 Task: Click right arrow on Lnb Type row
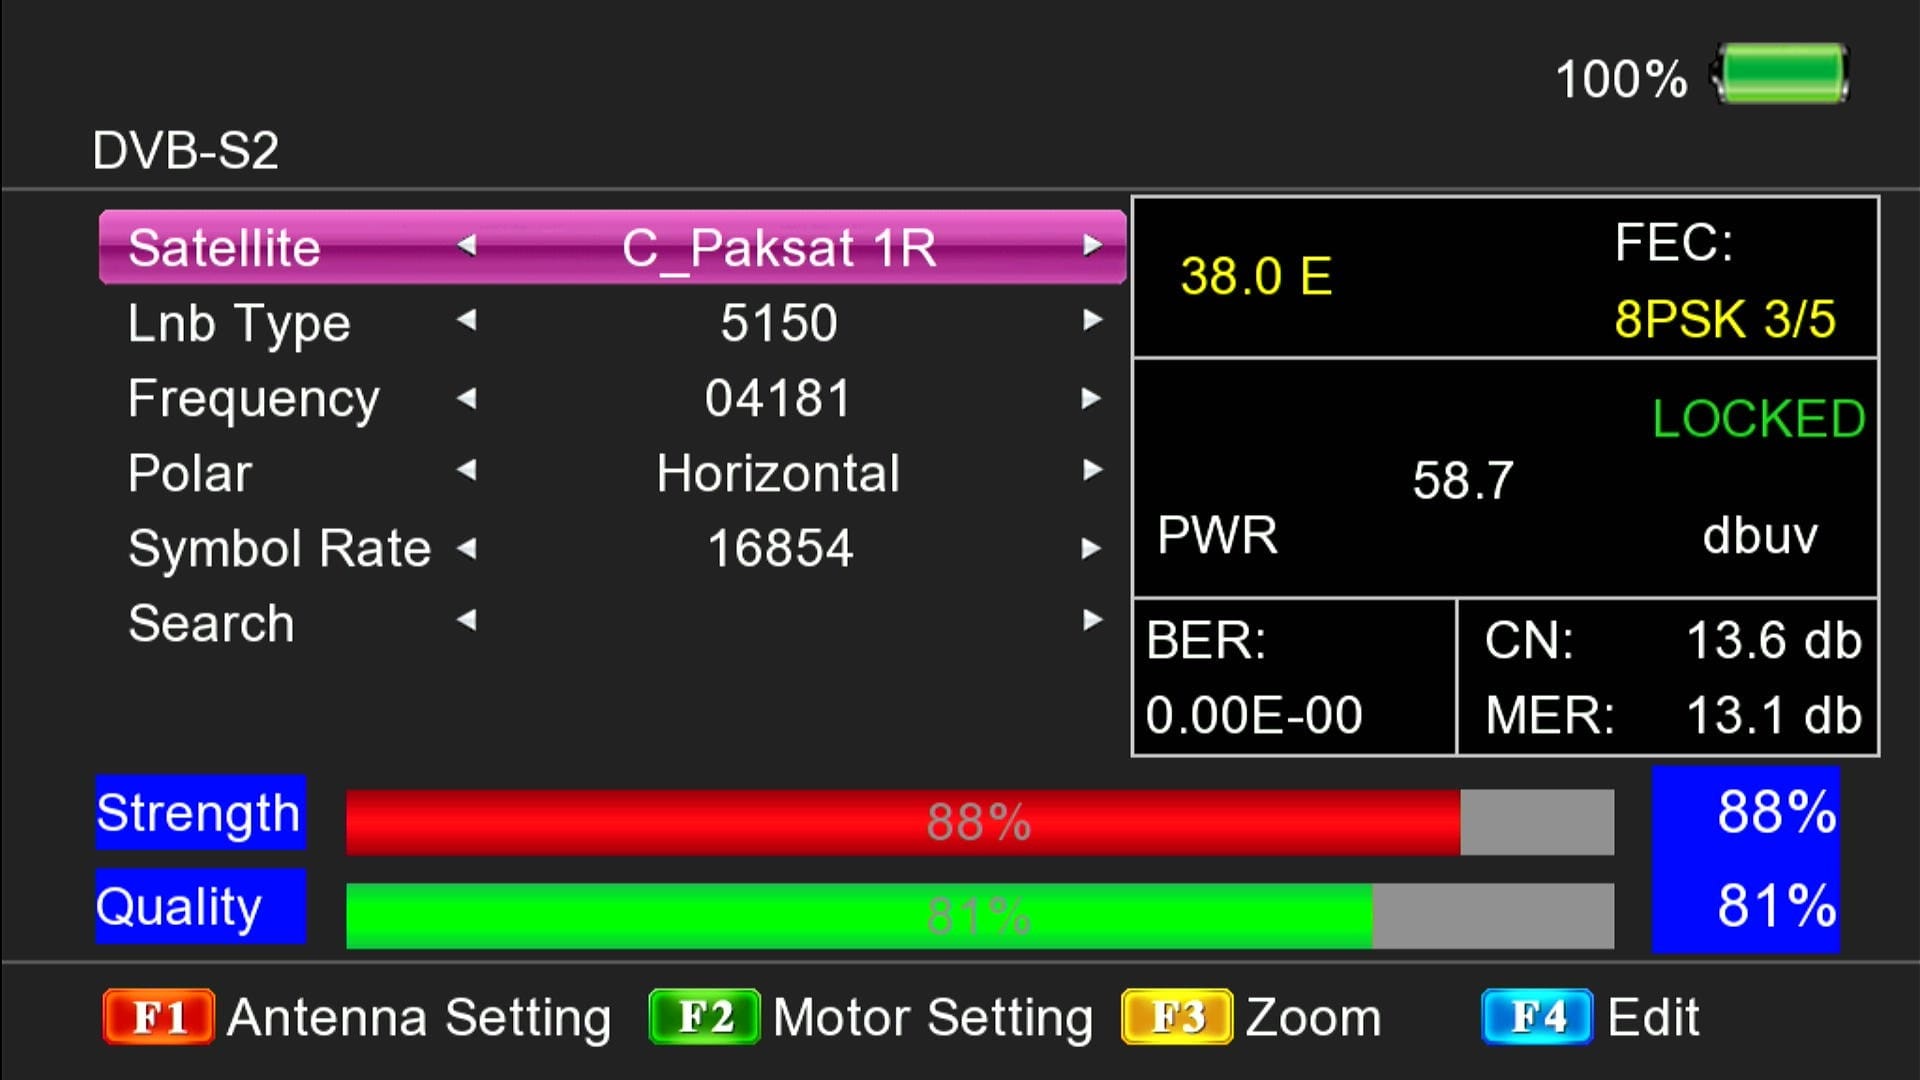(x=1092, y=320)
